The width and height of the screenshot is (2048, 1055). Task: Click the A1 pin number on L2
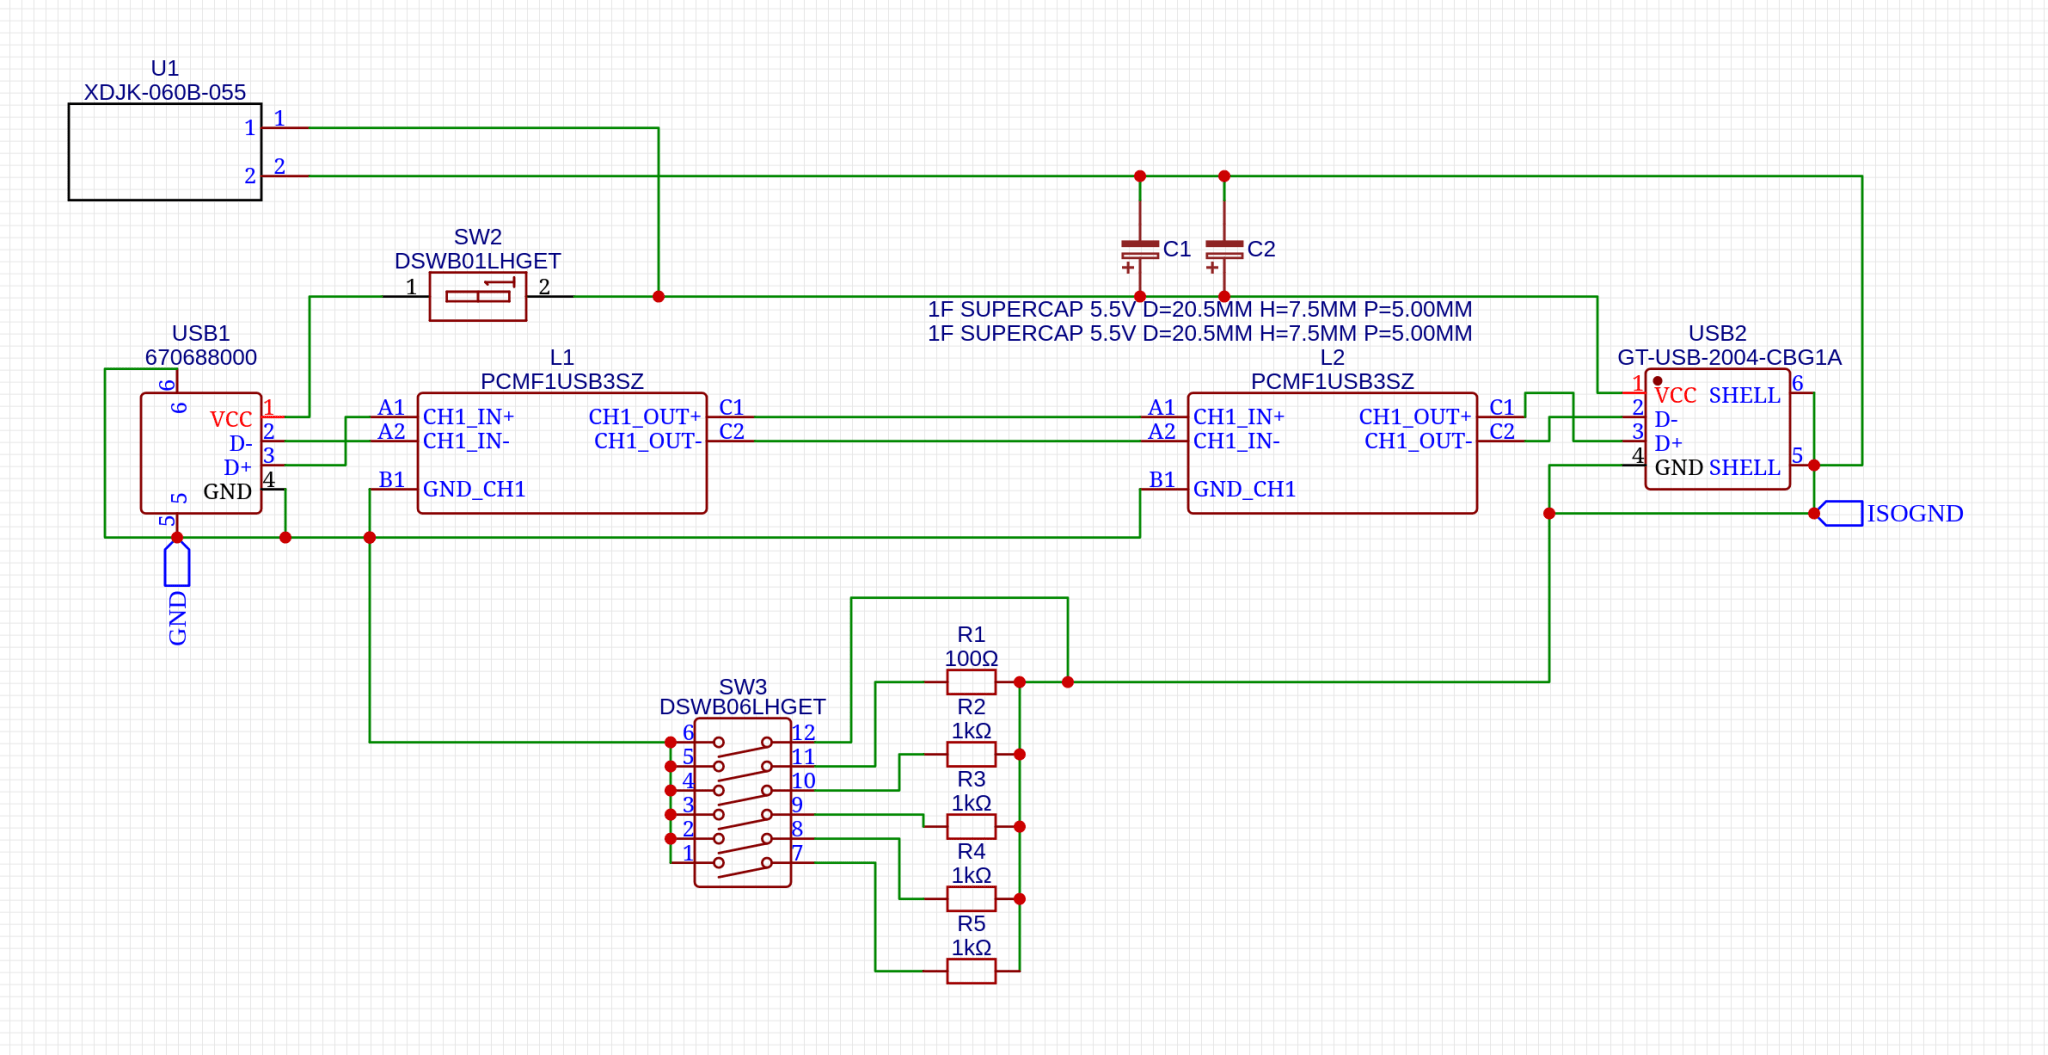(1161, 407)
